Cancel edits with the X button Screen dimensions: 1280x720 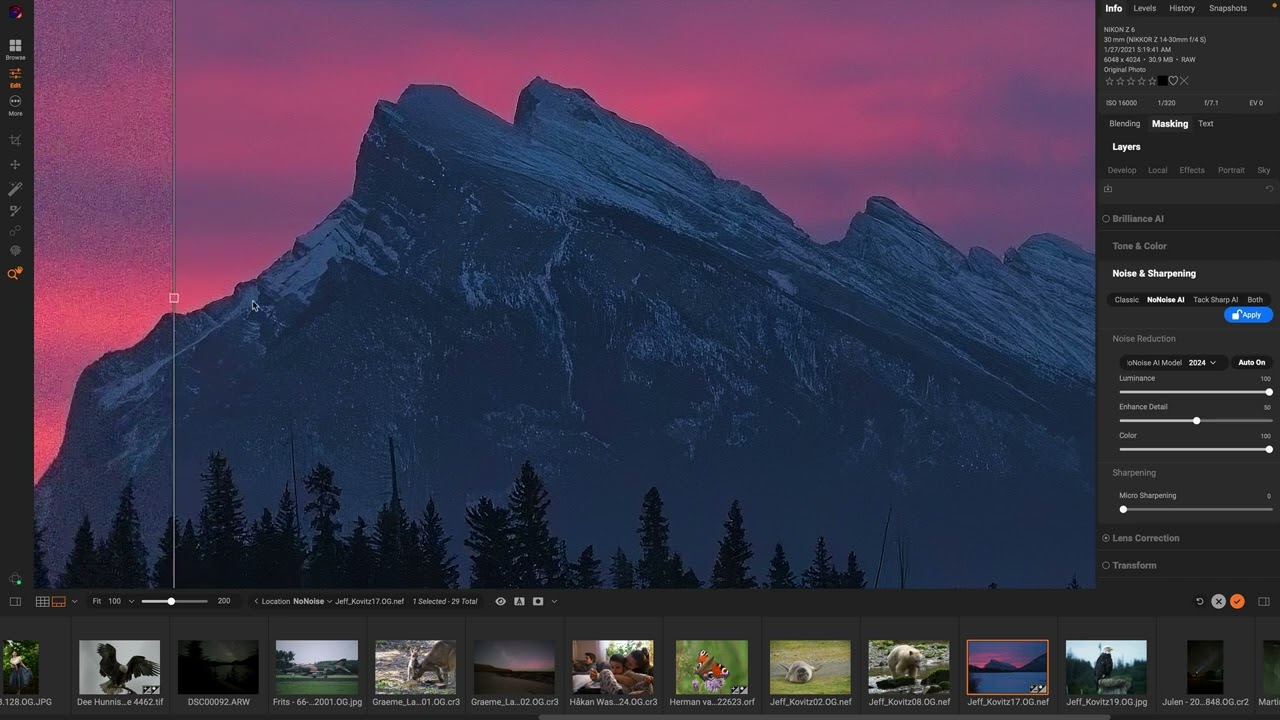coord(1218,601)
